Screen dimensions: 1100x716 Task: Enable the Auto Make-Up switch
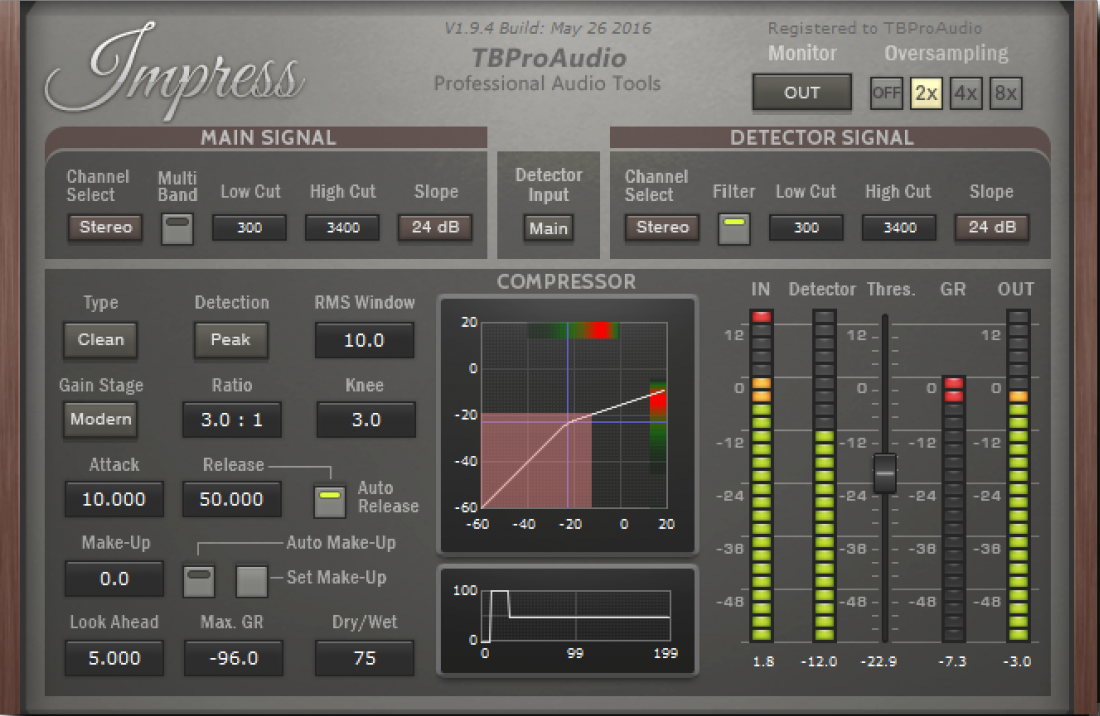199,581
